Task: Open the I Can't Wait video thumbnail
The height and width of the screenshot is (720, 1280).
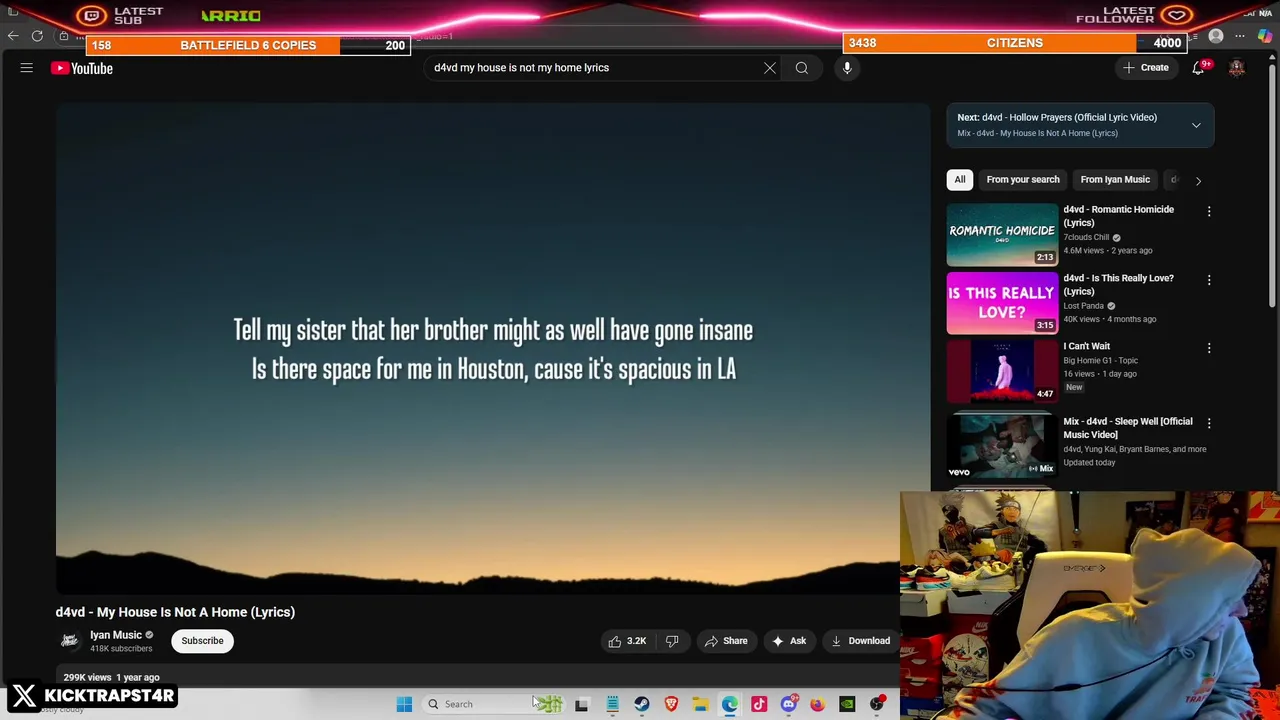Action: coord(1002,371)
